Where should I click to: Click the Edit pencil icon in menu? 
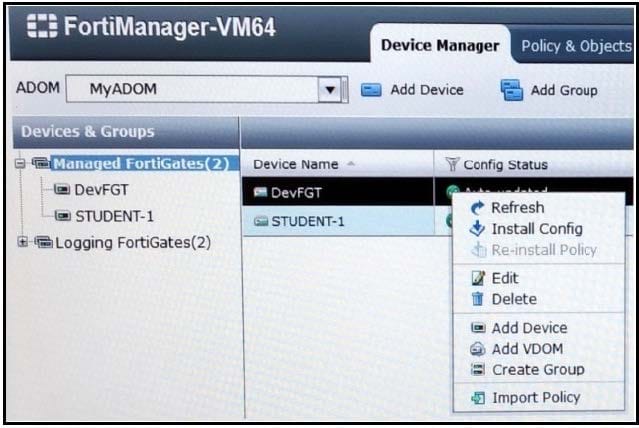[478, 278]
